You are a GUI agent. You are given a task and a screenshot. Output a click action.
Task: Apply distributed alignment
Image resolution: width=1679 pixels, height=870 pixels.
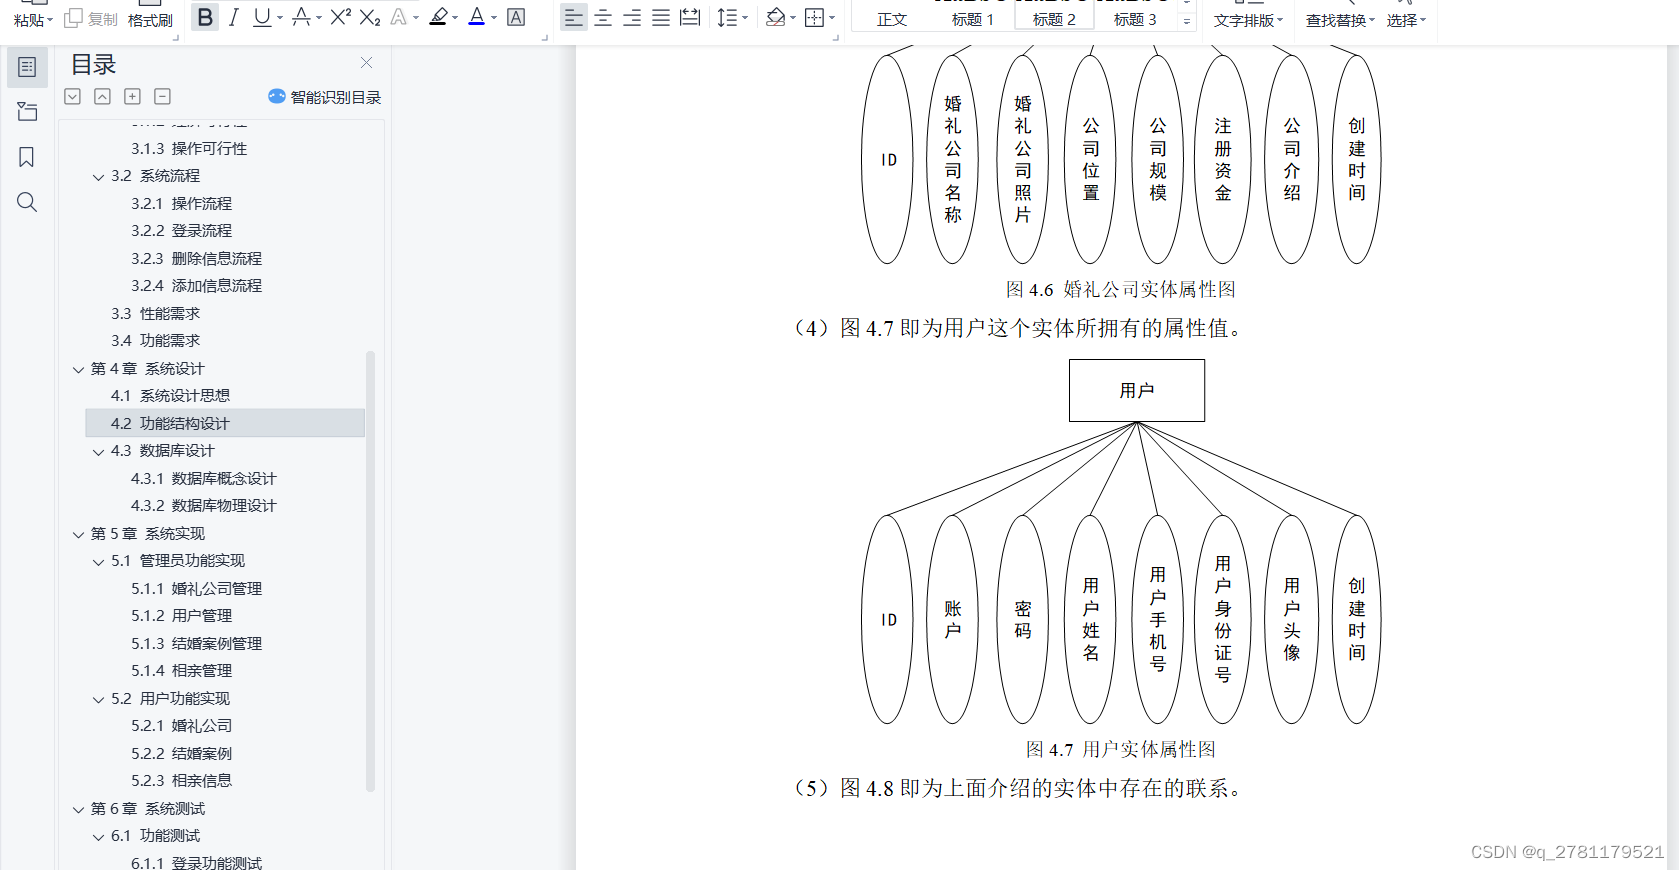[x=690, y=17]
